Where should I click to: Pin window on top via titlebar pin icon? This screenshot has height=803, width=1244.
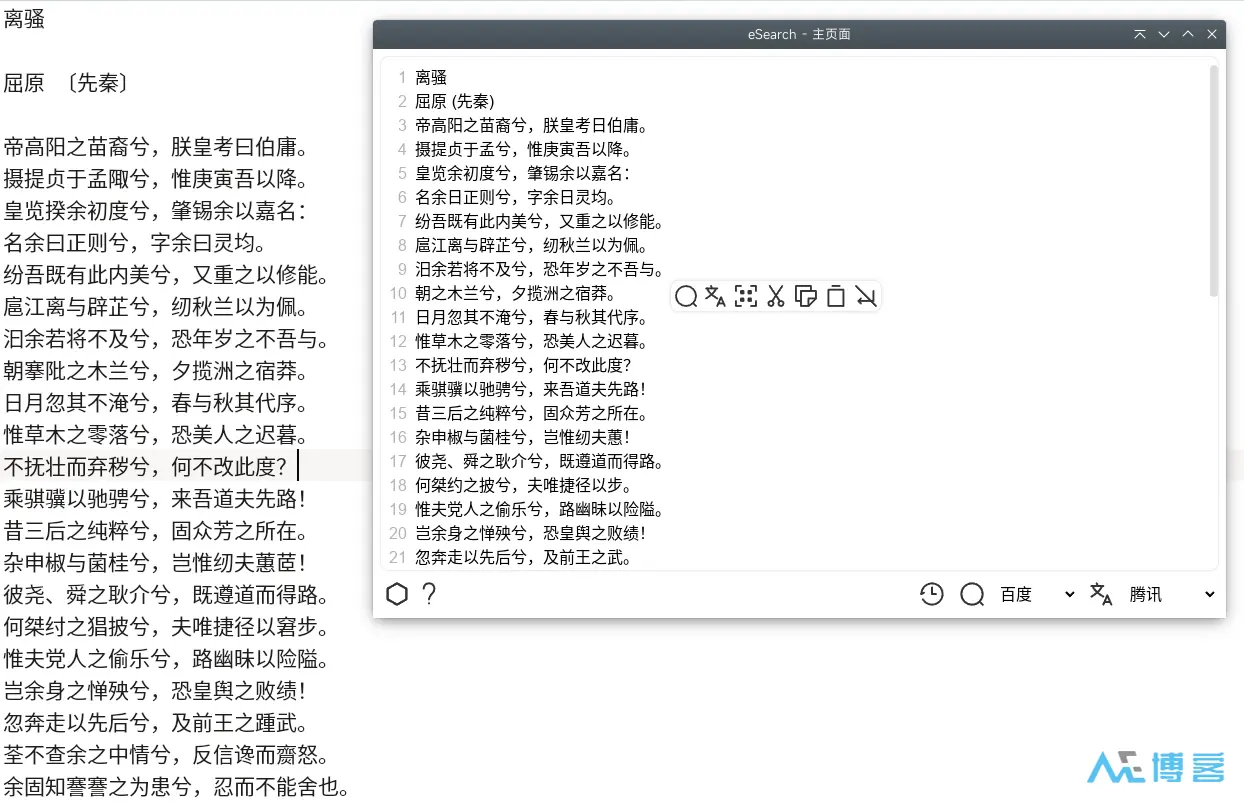pyautogui.click(x=1139, y=33)
